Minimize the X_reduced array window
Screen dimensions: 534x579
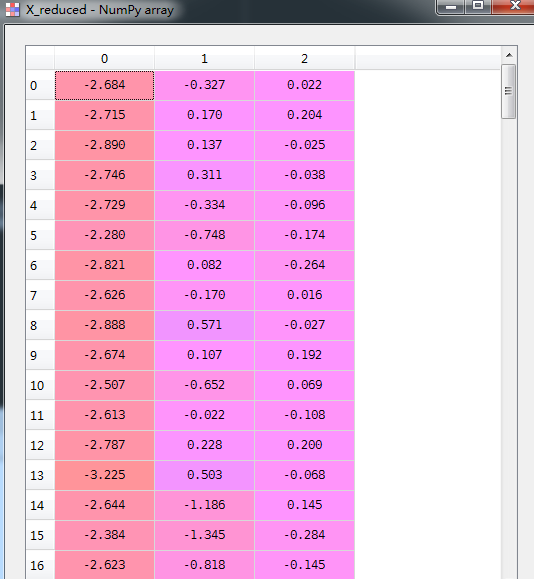tap(451, 6)
